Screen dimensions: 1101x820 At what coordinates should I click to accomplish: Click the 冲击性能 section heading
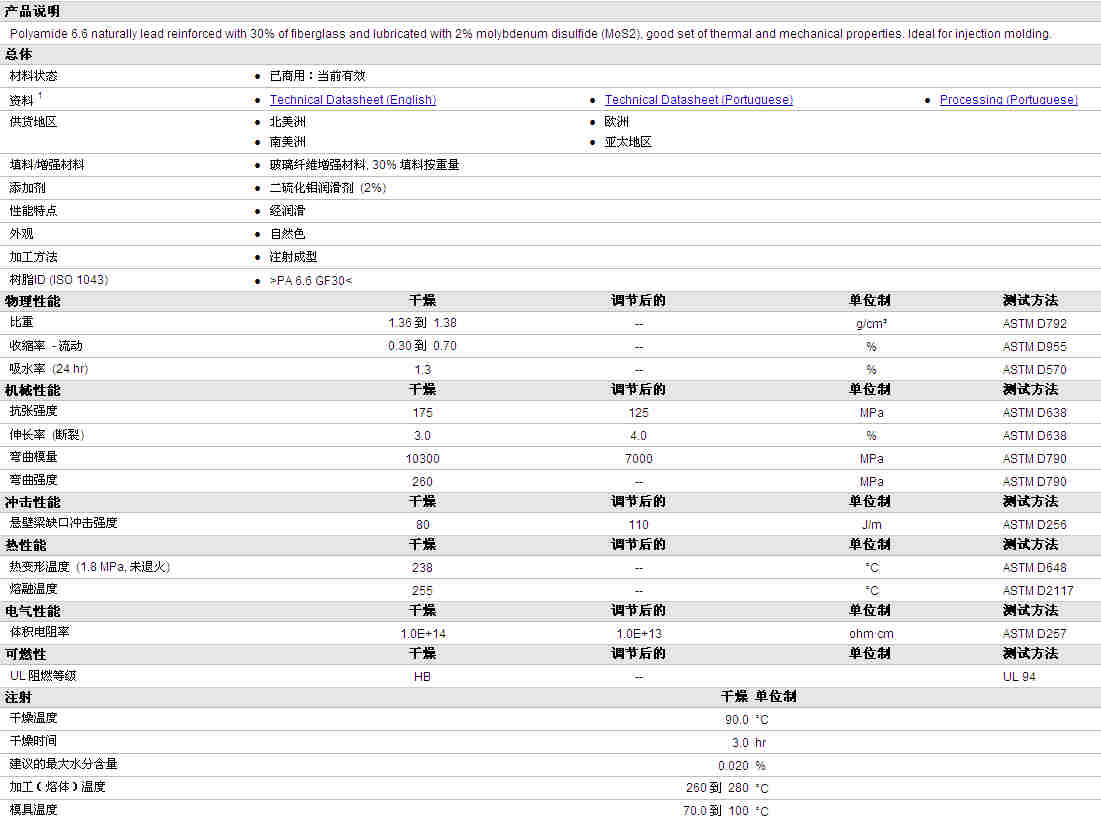(x=32, y=502)
